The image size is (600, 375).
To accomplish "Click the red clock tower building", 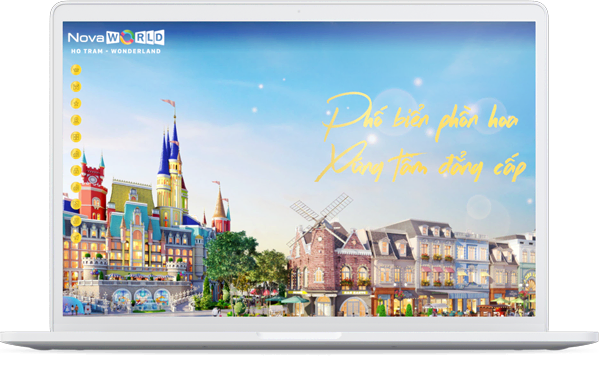I will [93, 188].
